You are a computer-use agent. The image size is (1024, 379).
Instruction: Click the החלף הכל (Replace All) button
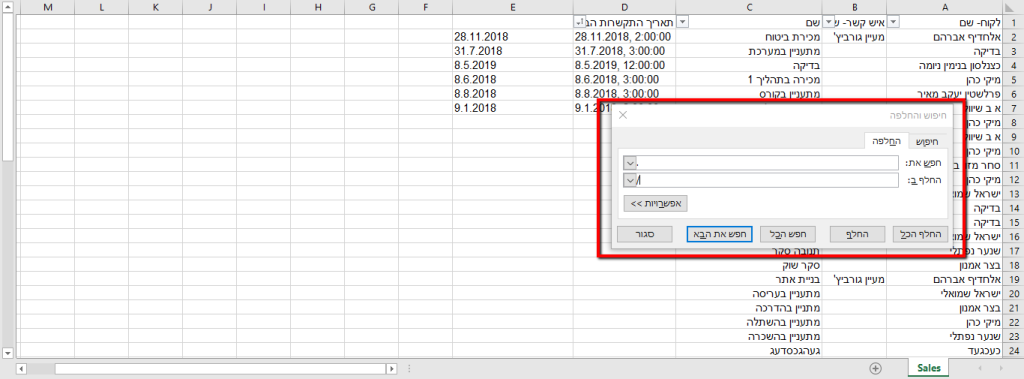click(920, 233)
